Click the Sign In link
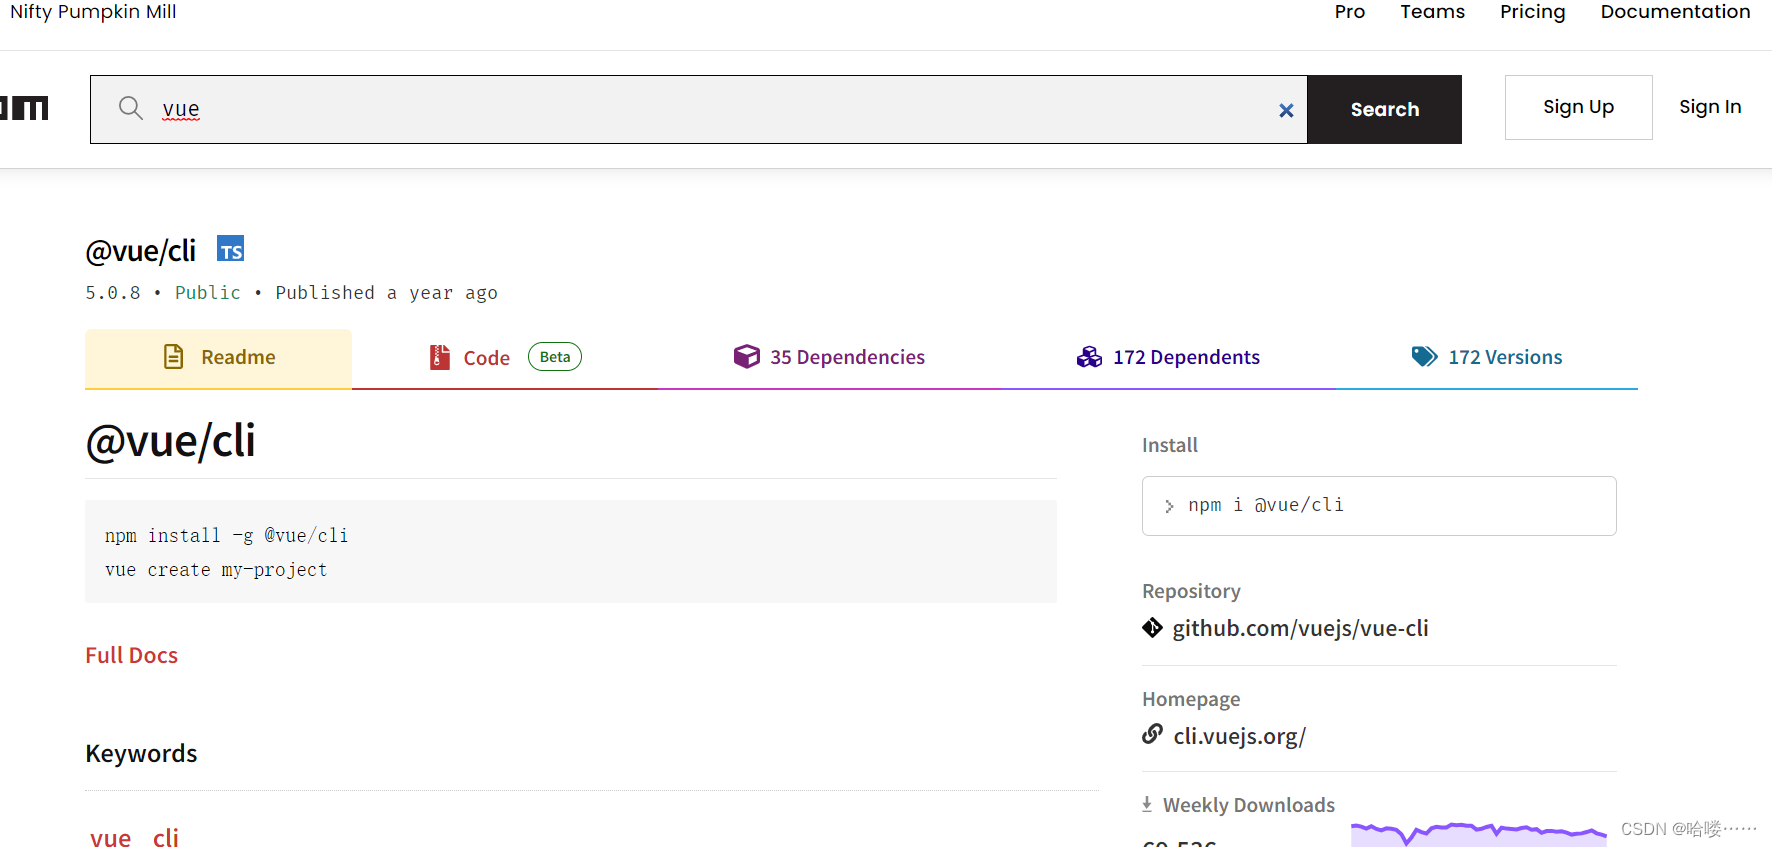1772x847 pixels. 1710,107
